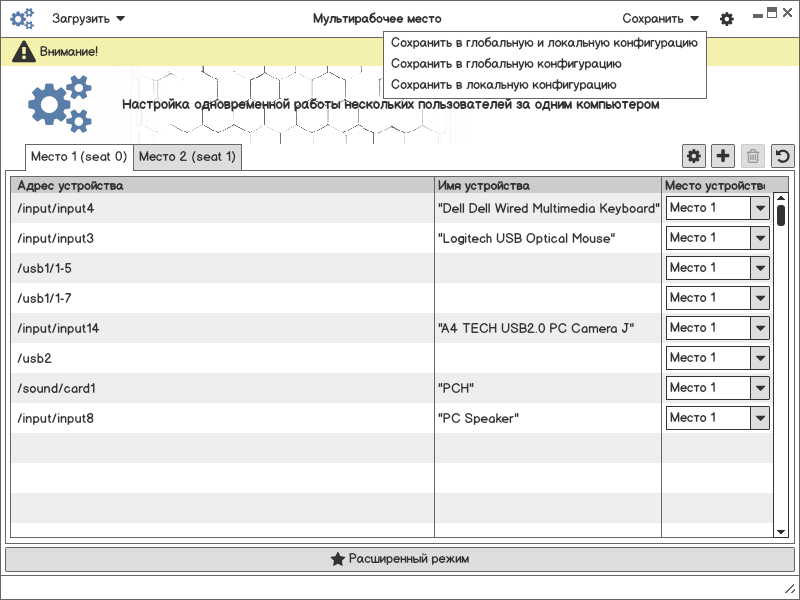Open seat dropdown for /usb1/1-5 row
800x600 pixels.
(717, 268)
